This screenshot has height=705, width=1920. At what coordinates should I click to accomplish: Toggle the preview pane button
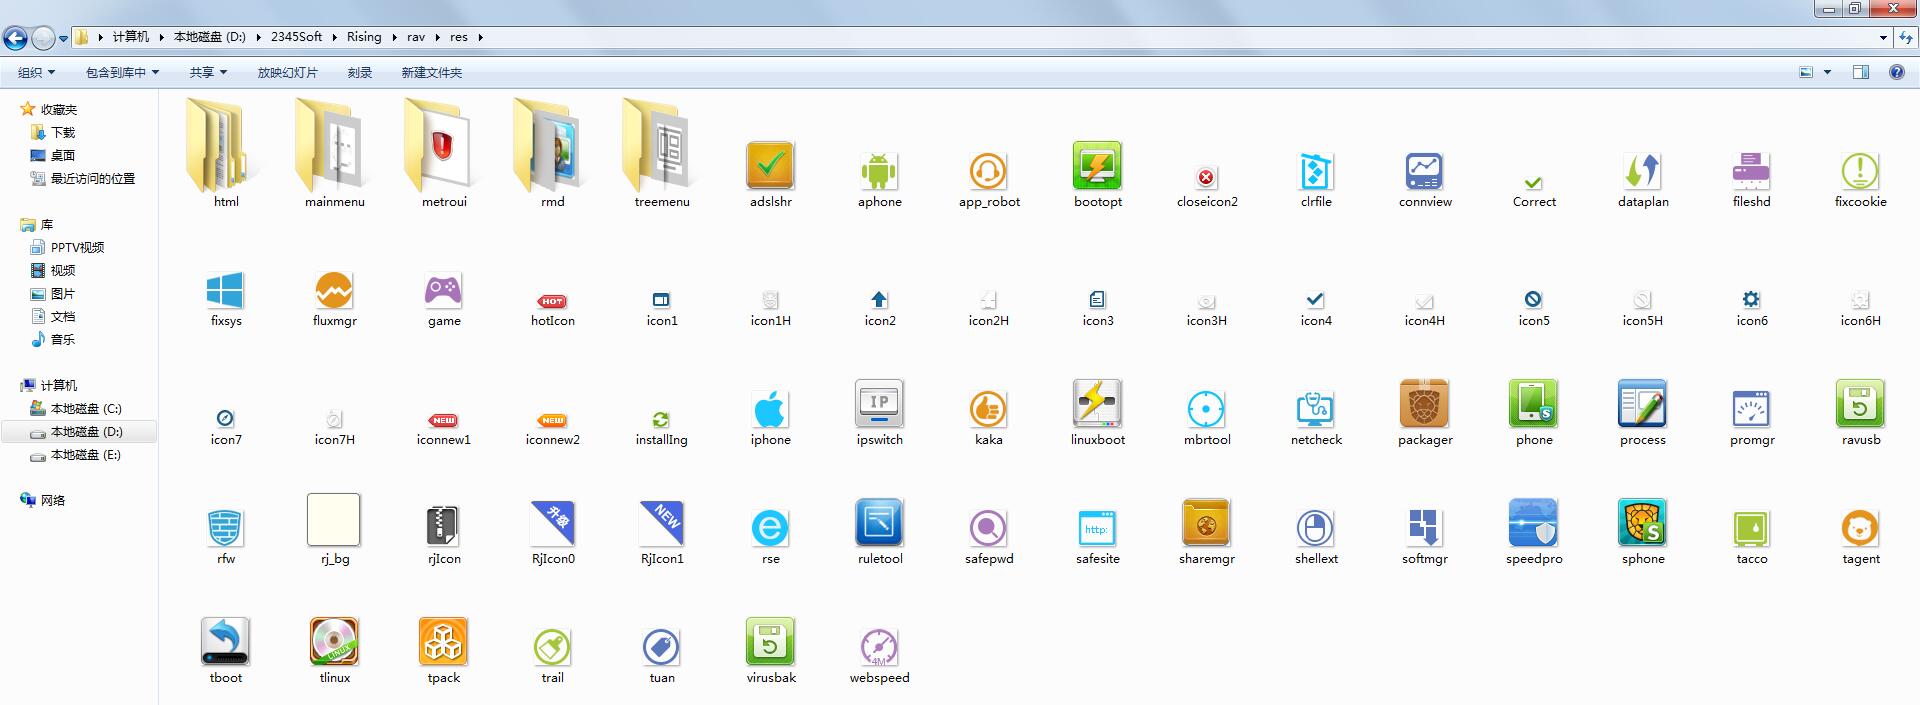tap(1860, 72)
